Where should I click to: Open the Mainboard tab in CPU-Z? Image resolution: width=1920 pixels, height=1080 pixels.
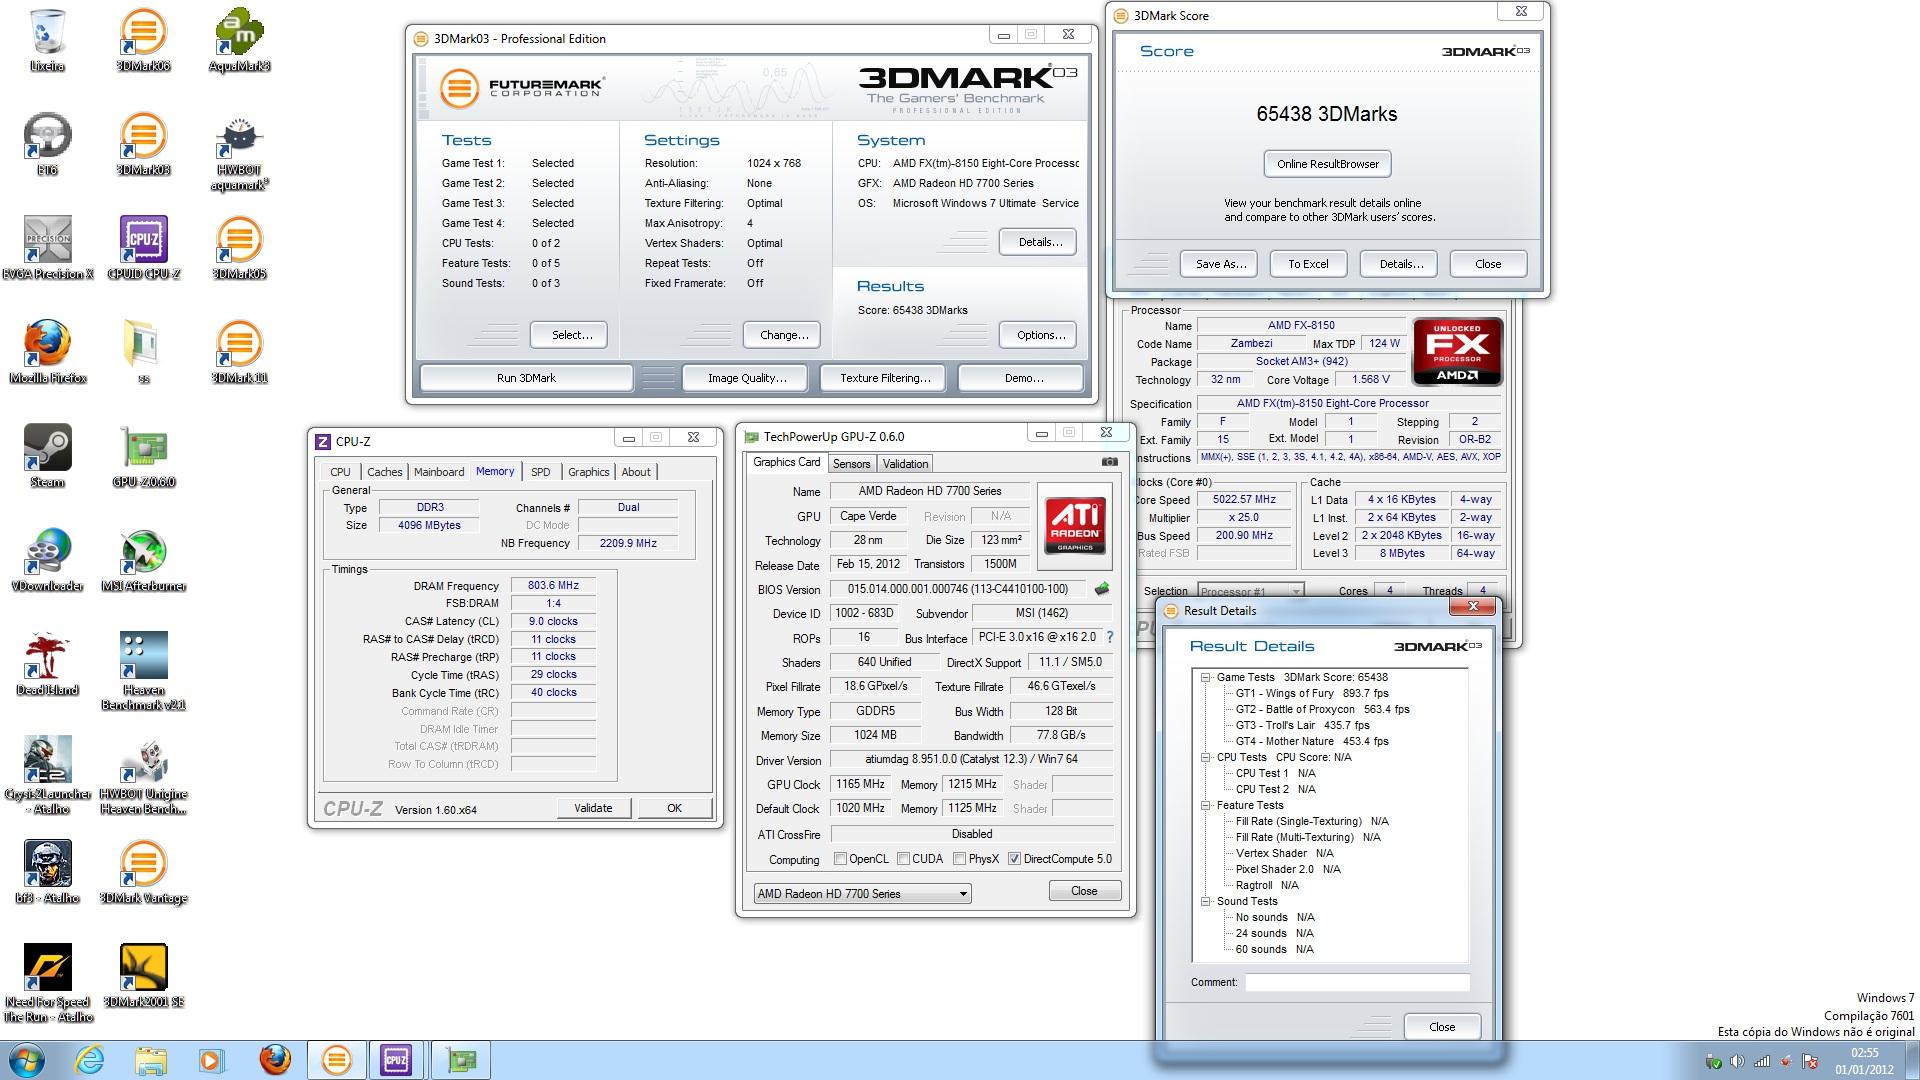439,472
